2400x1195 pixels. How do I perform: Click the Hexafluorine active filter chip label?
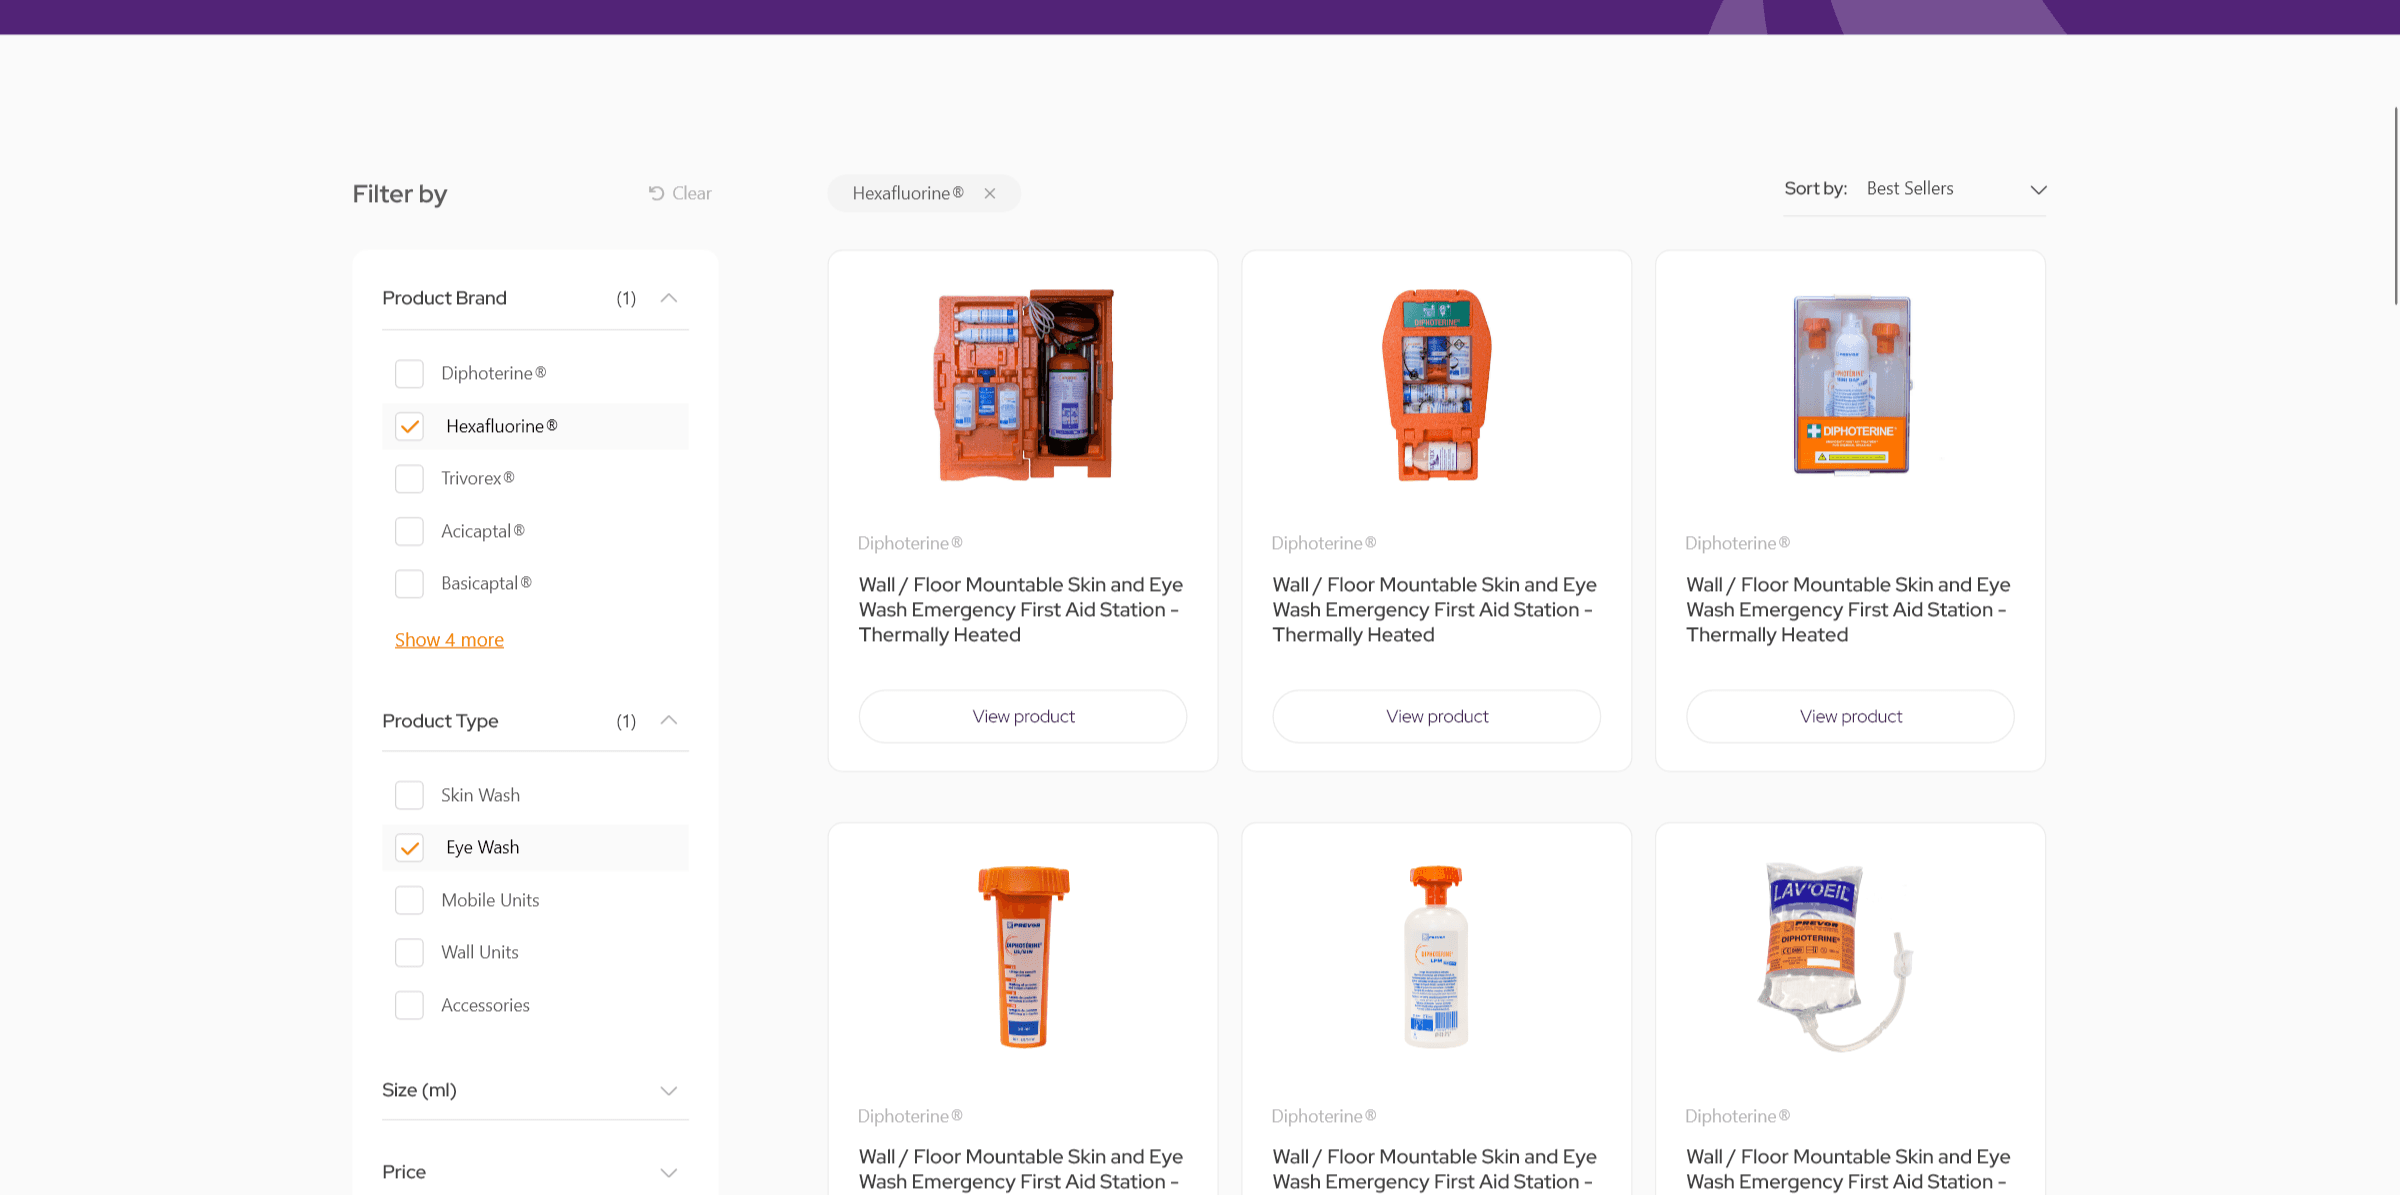tap(908, 194)
